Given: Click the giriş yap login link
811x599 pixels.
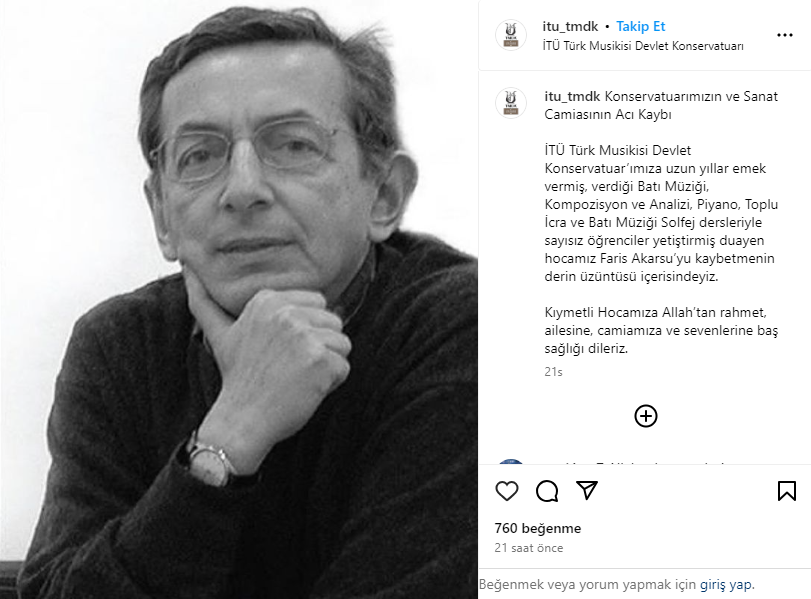Looking at the screenshot, I should (726, 585).
